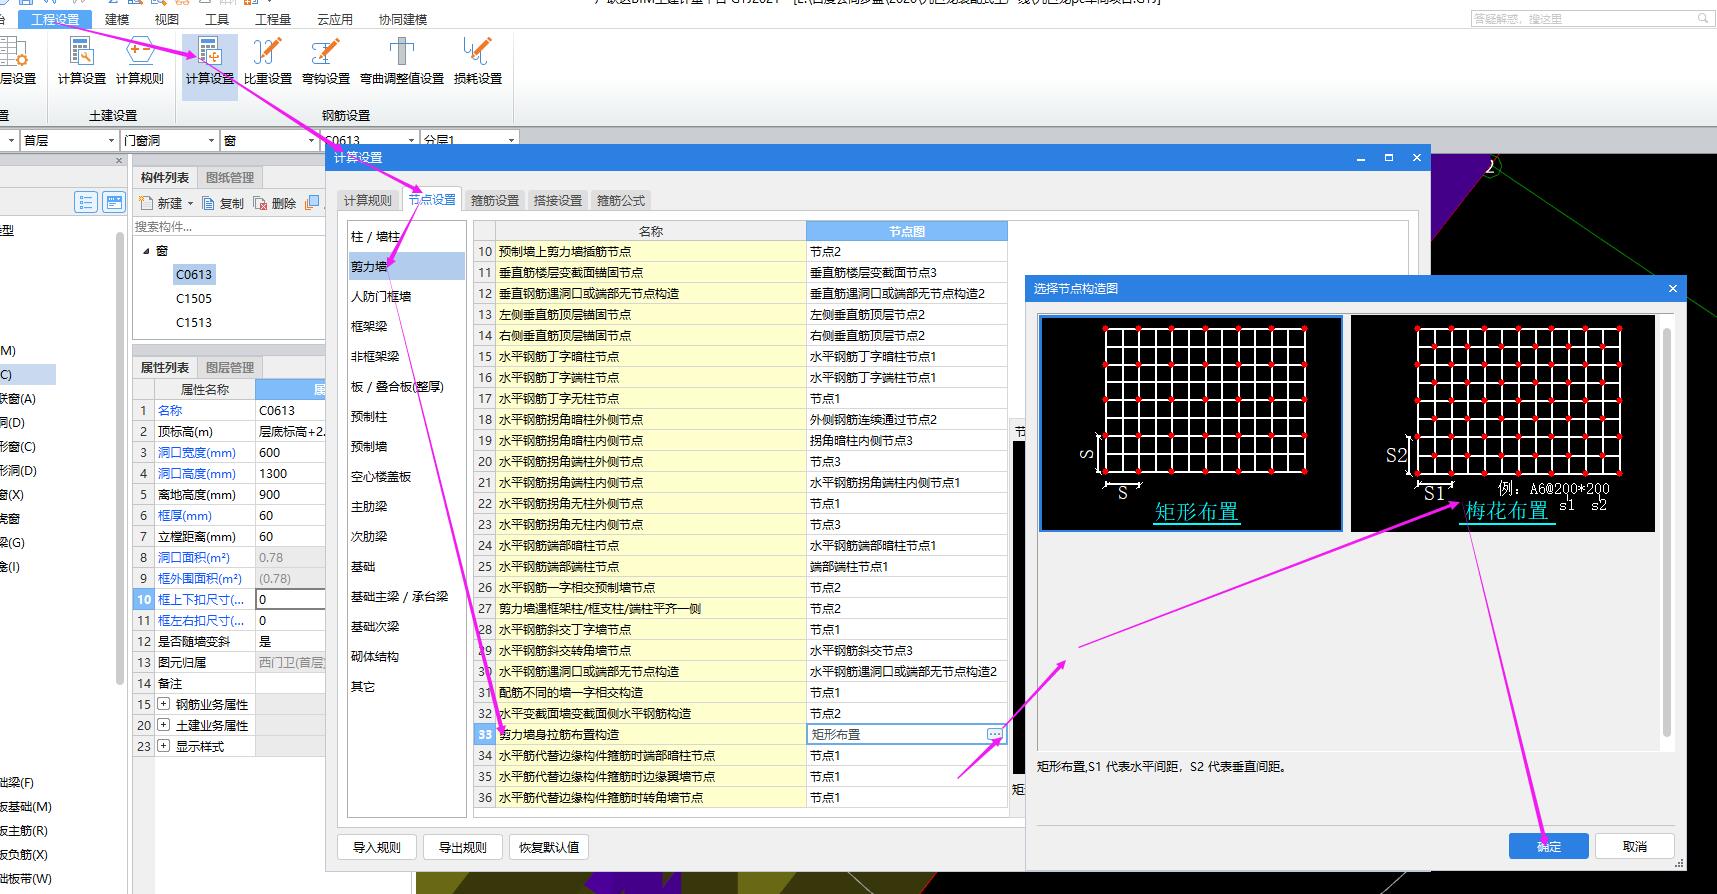Click the ellipsis button in row 33

click(x=995, y=734)
